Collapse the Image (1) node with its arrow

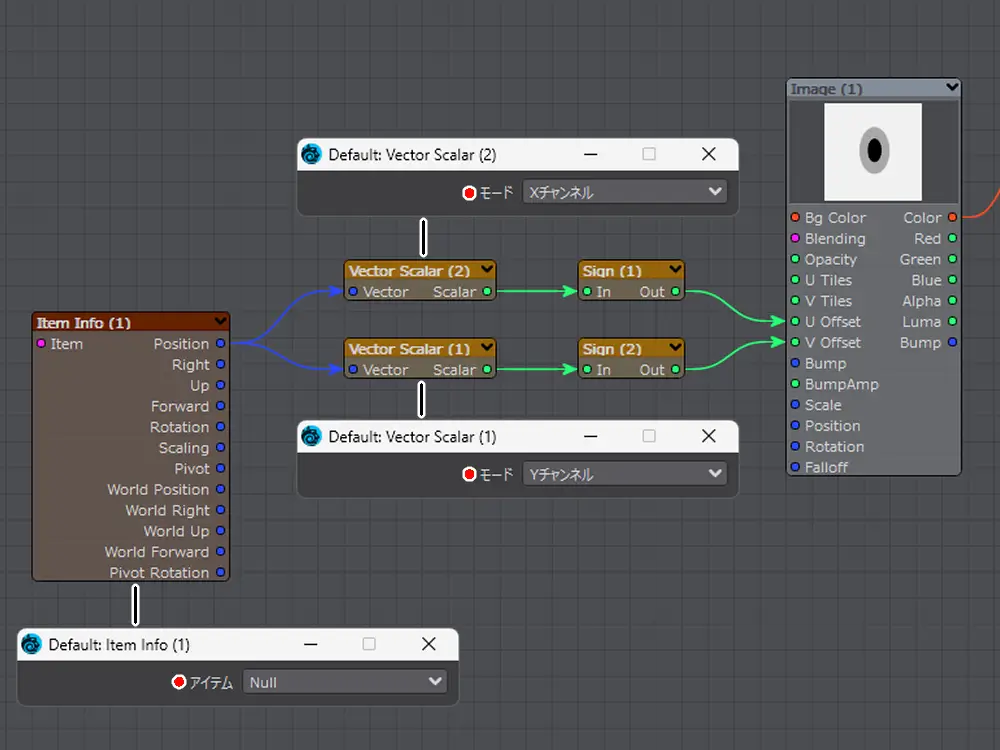pos(951,88)
